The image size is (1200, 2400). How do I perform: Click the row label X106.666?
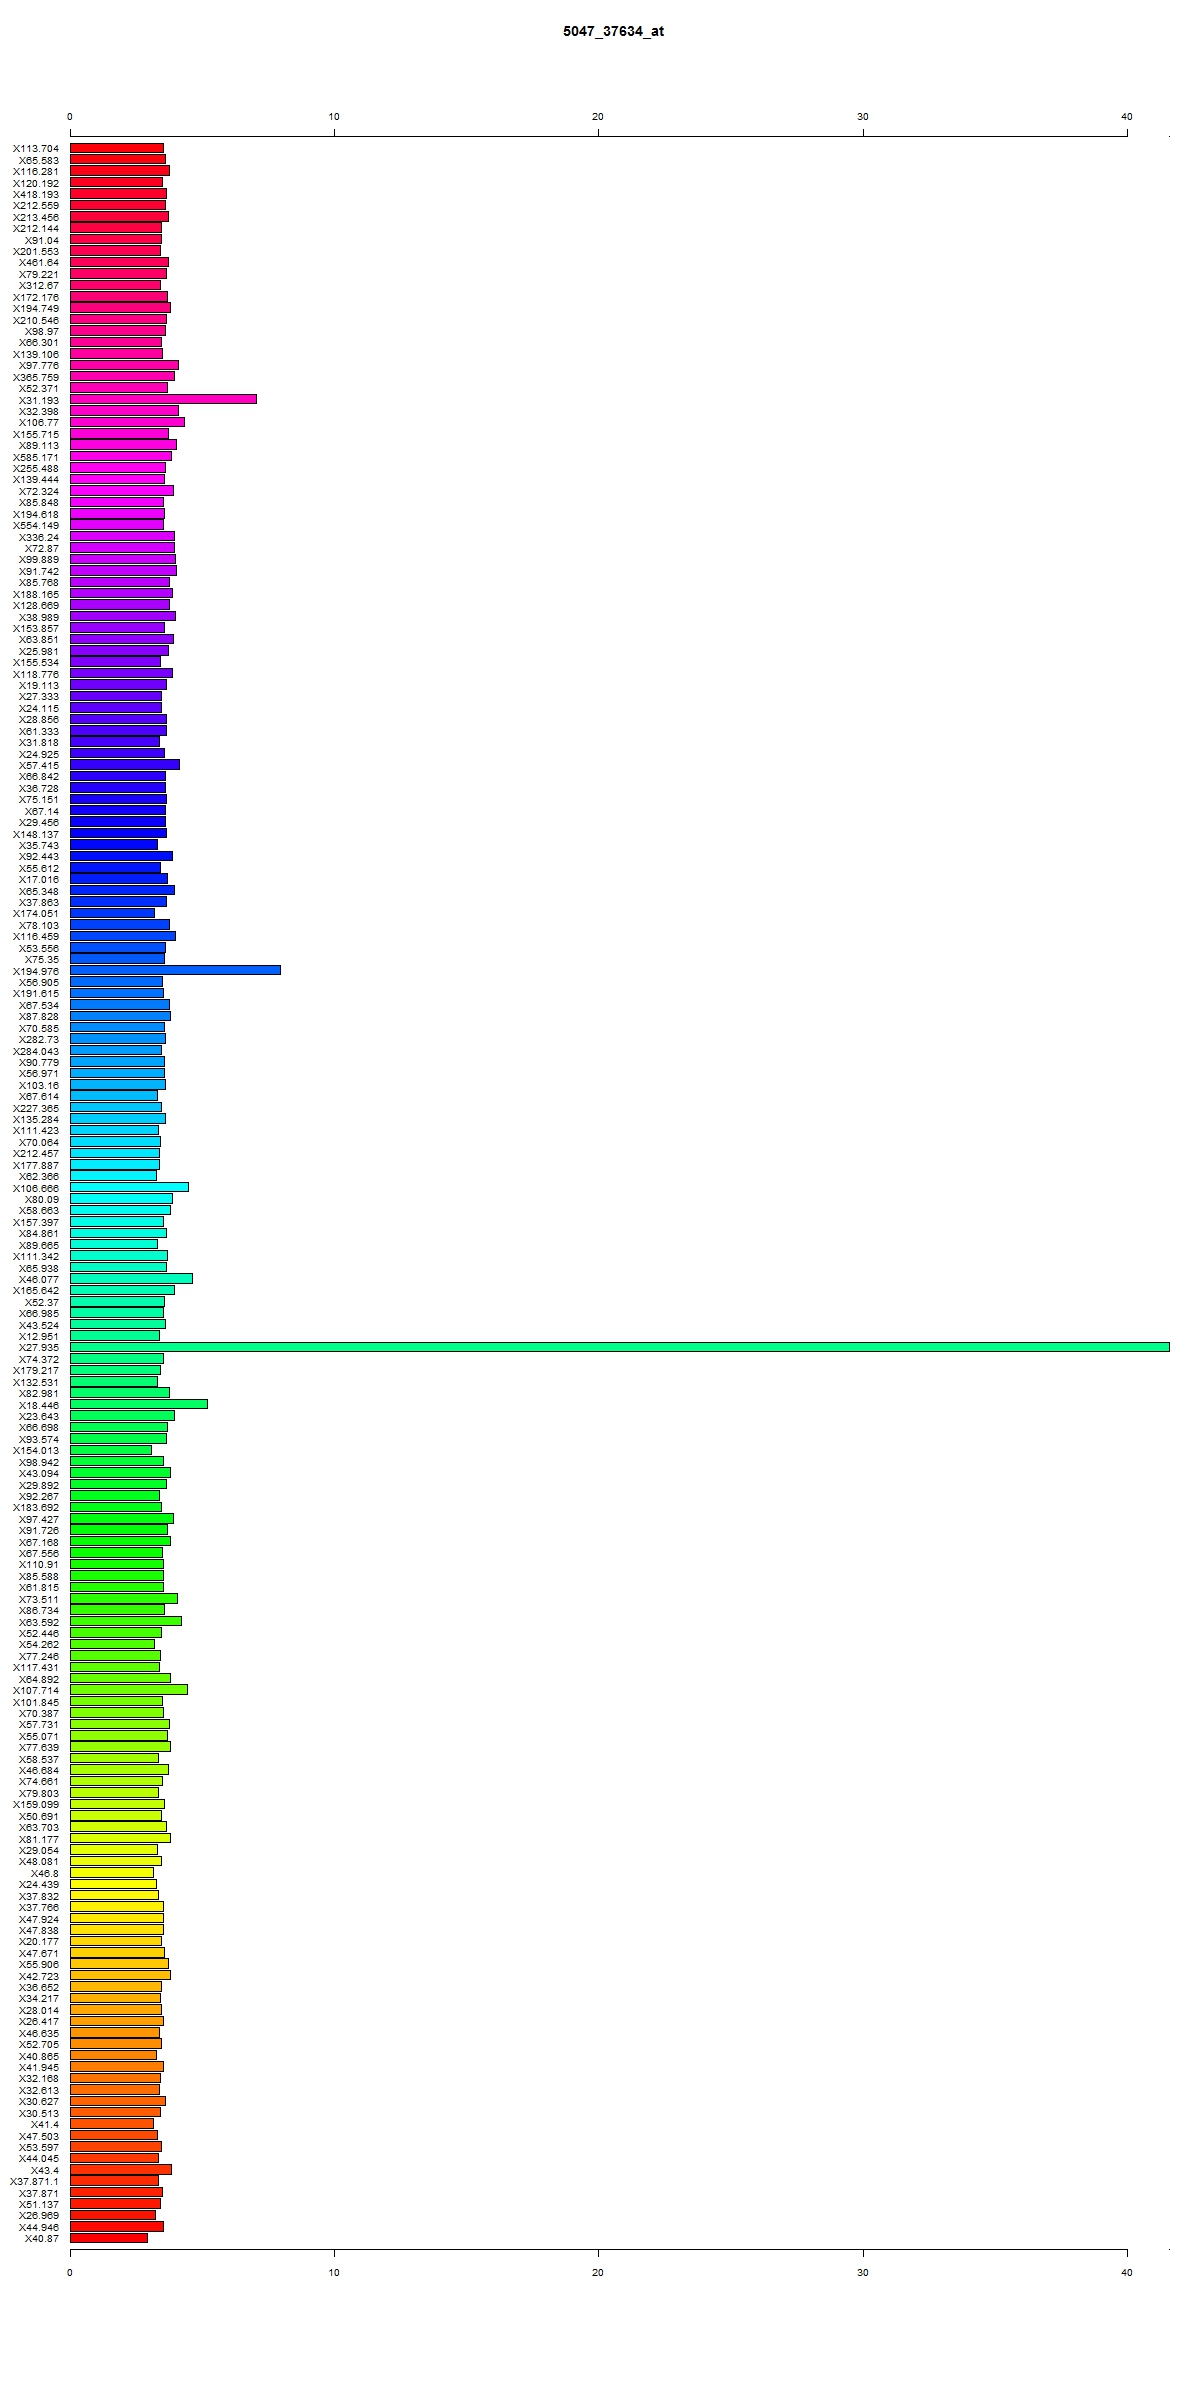coord(36,1188)
